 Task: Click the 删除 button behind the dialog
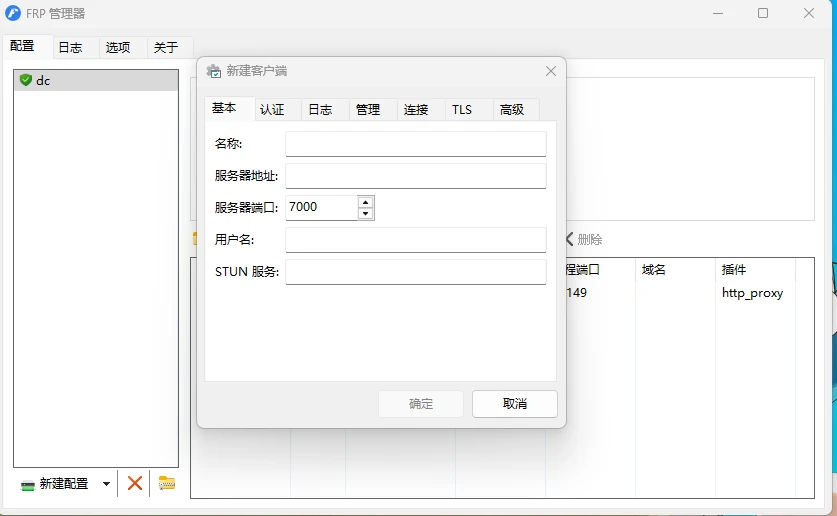[x=584, y=240]
